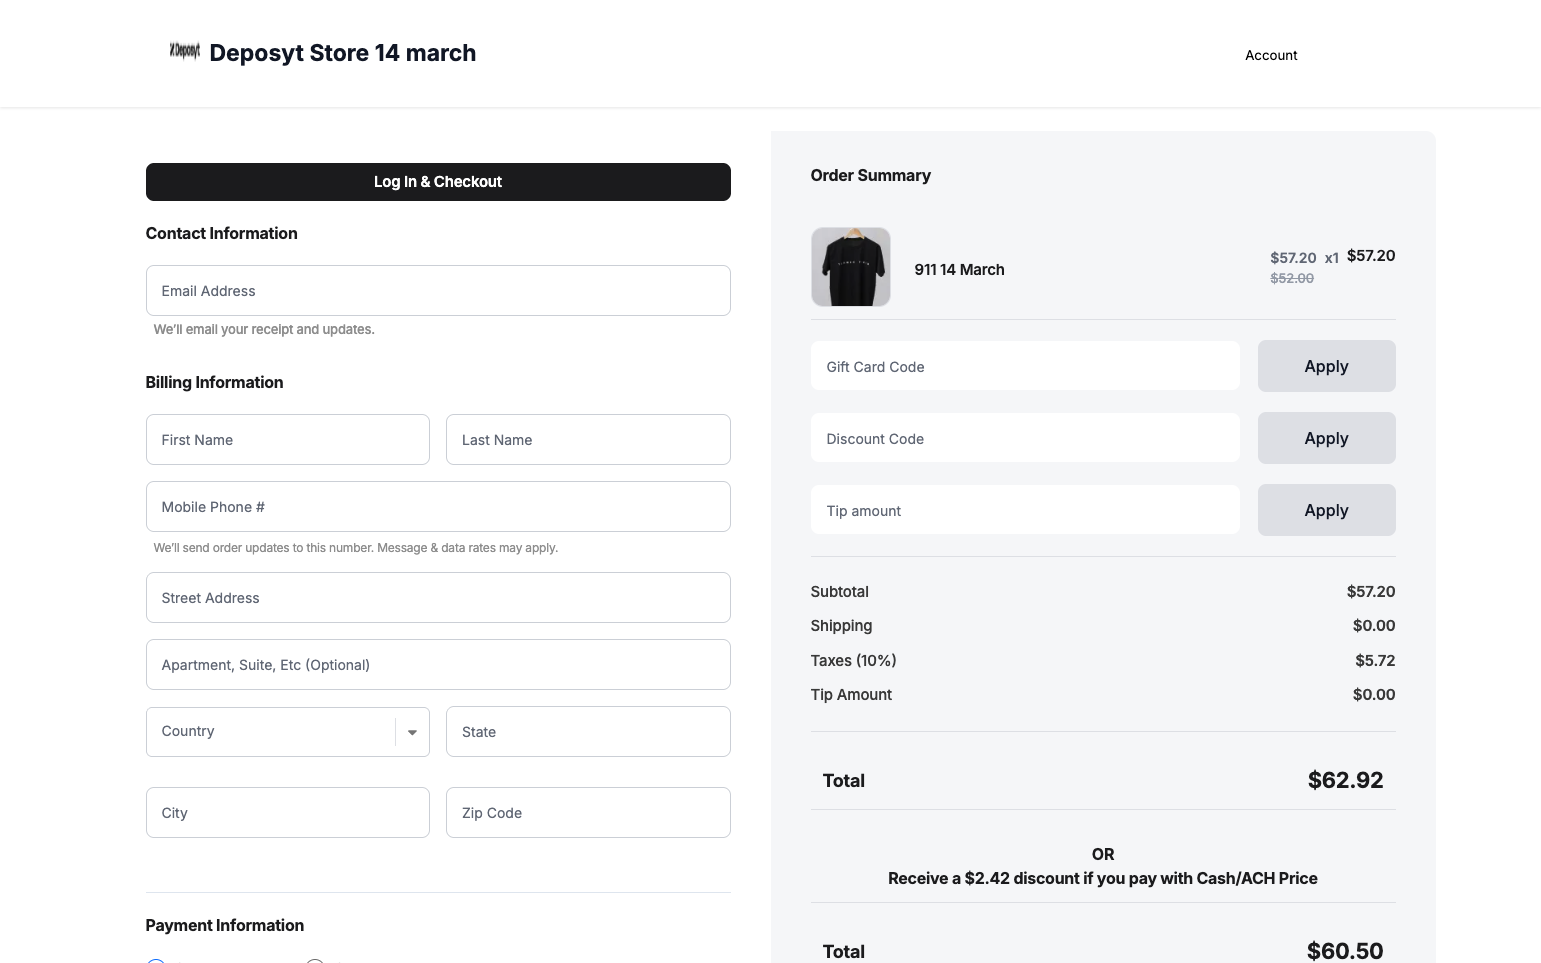1541x963 pixels.
Task: Click the $60.50 cash total
Action: [1345, 950]
